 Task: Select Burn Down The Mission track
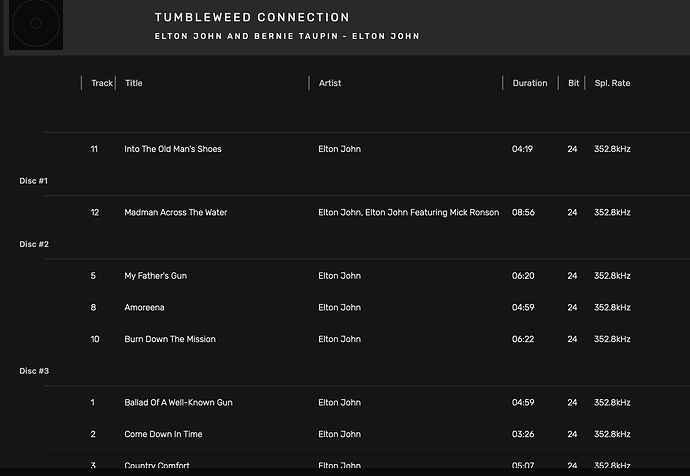170,339
